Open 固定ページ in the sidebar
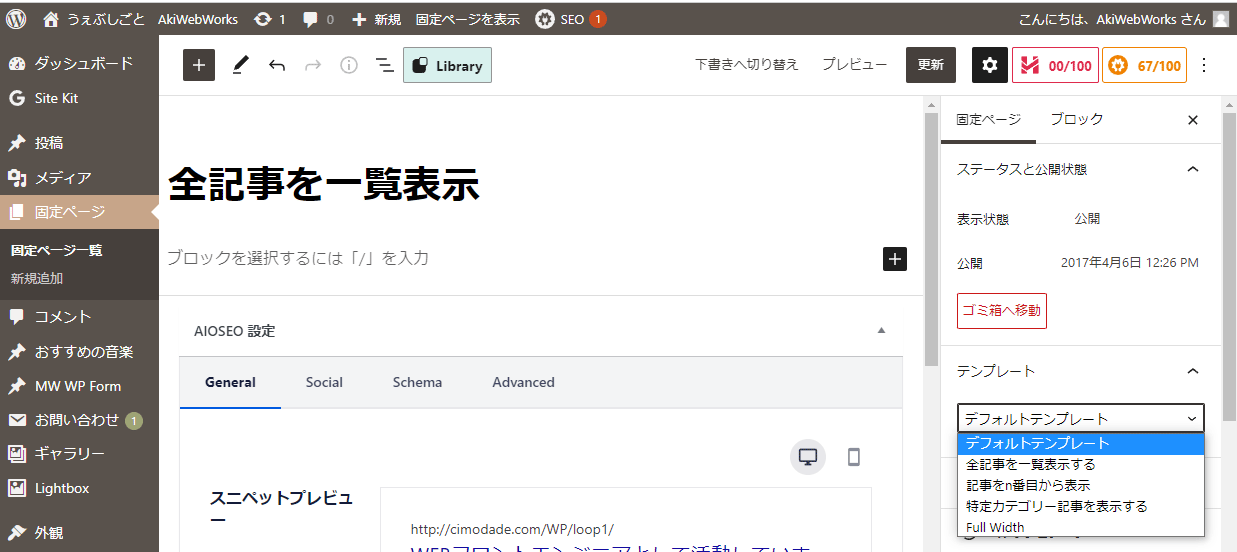1237x552 pixels. pos(79,212)
